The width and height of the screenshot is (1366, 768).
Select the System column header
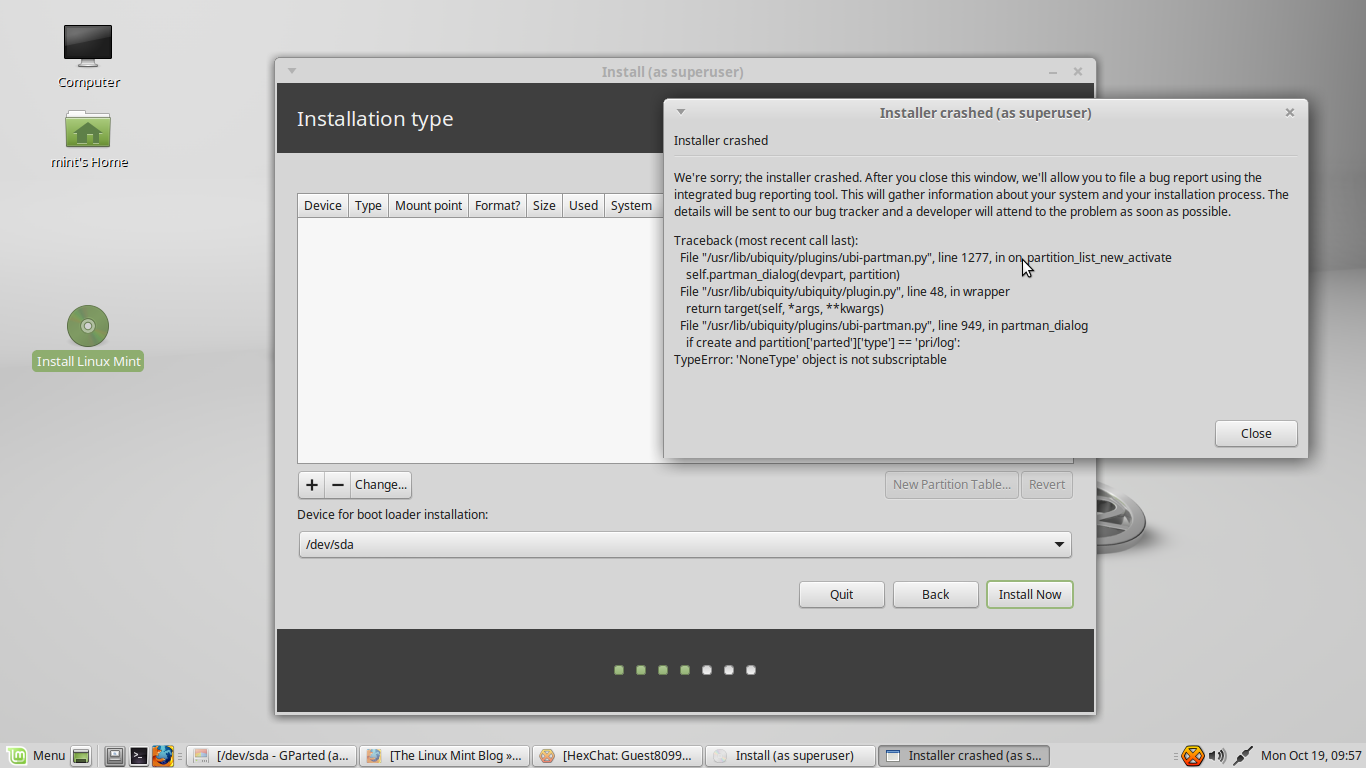click(x=631, y=205)
